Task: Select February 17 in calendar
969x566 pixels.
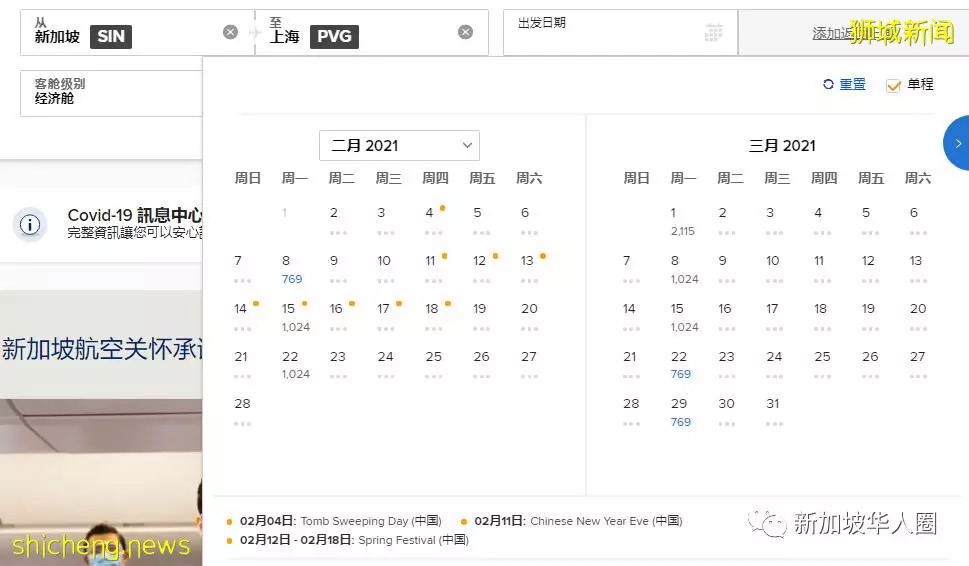Action: click(x=386, y=317)
